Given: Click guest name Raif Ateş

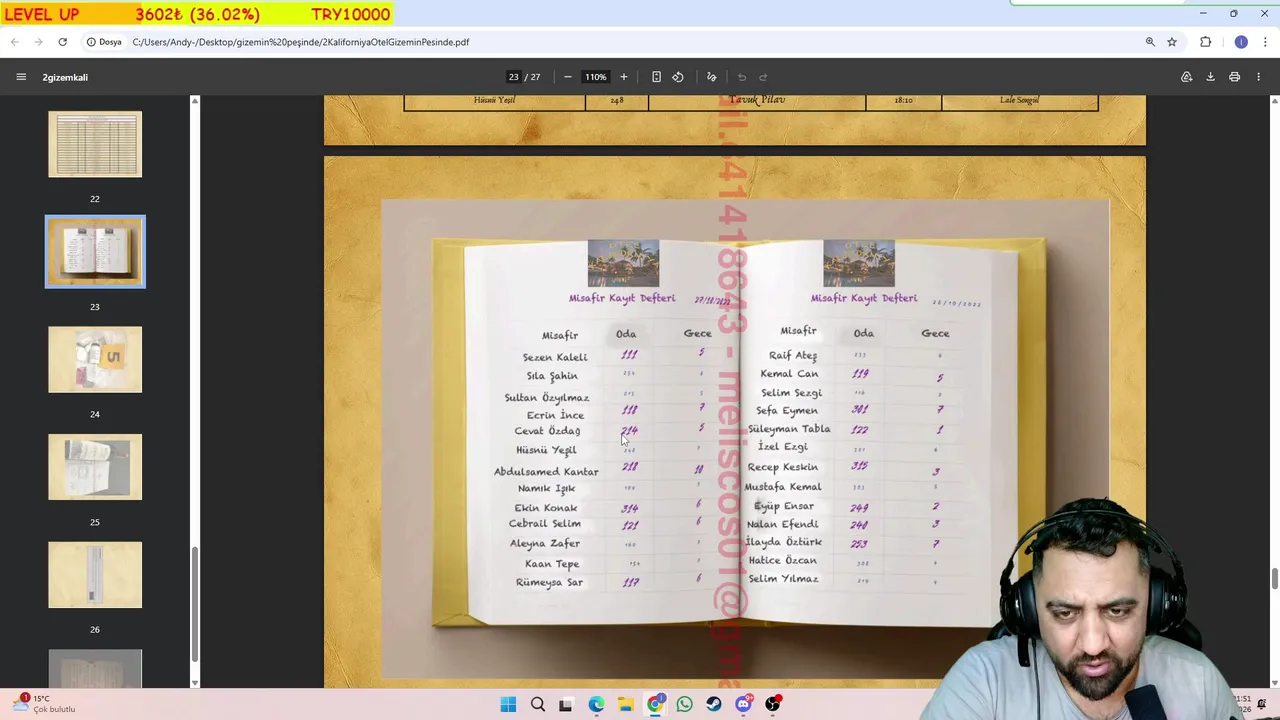Looking at the screenshot, I should (793, 355).
